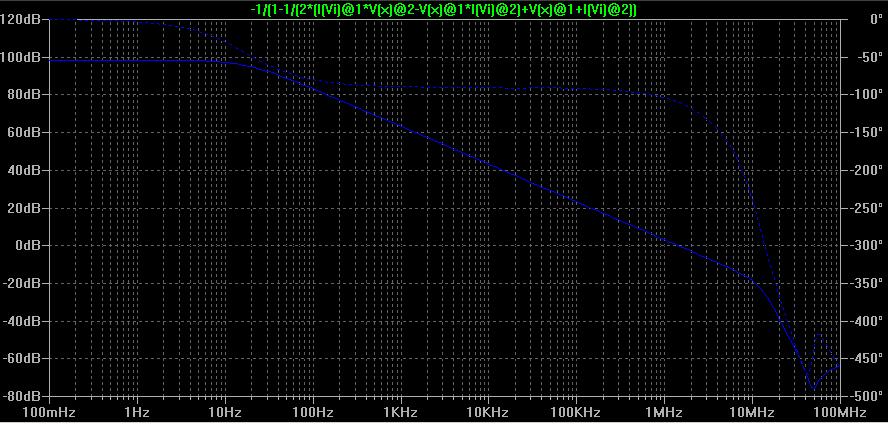Click the 60dB label on magnitude axis
Screen dimensions: 888x424
click(x=23, y=132)
